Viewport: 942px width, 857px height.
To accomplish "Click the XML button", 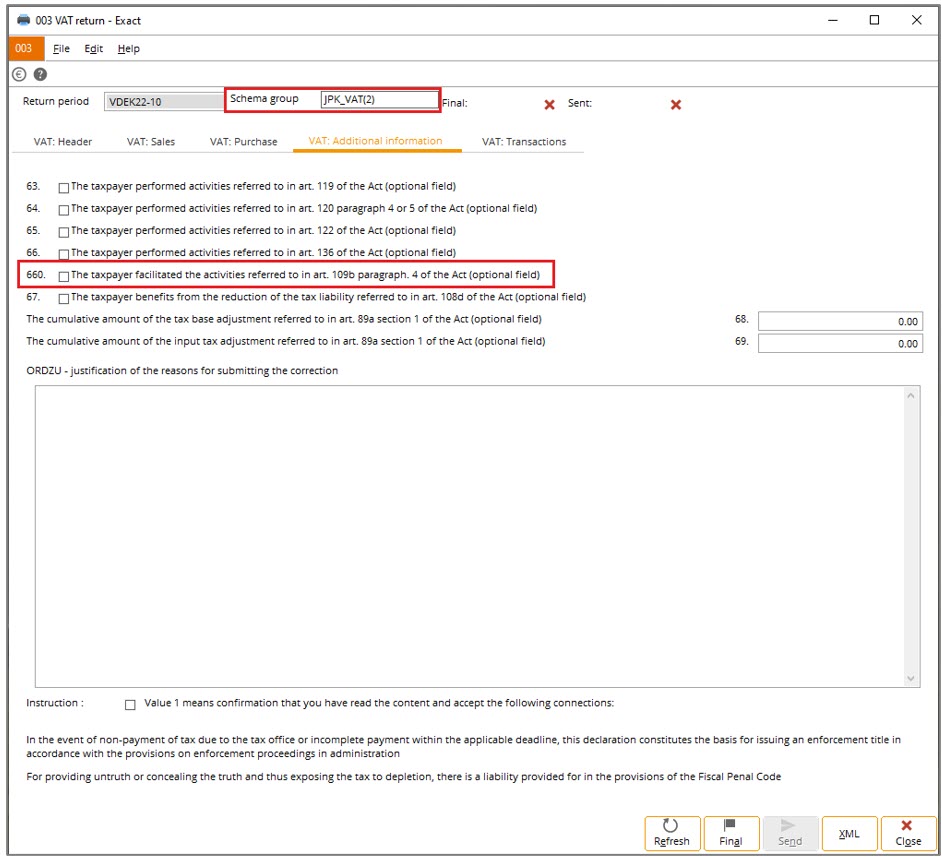I will coord(849,834).
